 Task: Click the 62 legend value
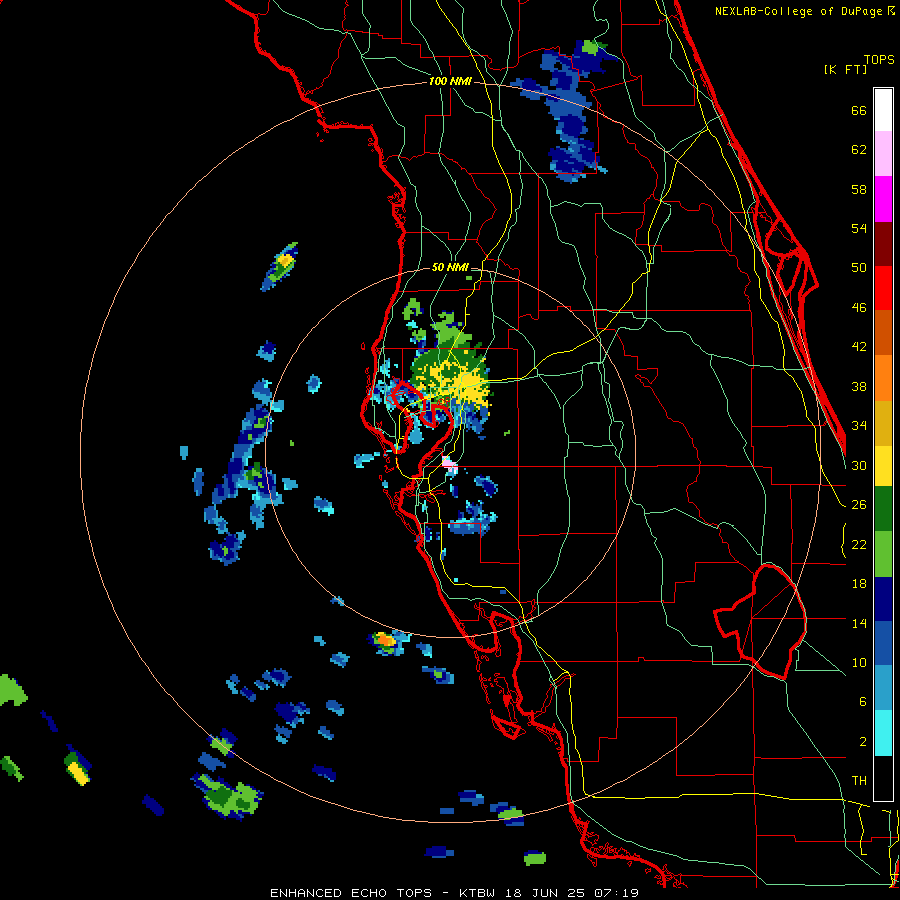point(859,150)
